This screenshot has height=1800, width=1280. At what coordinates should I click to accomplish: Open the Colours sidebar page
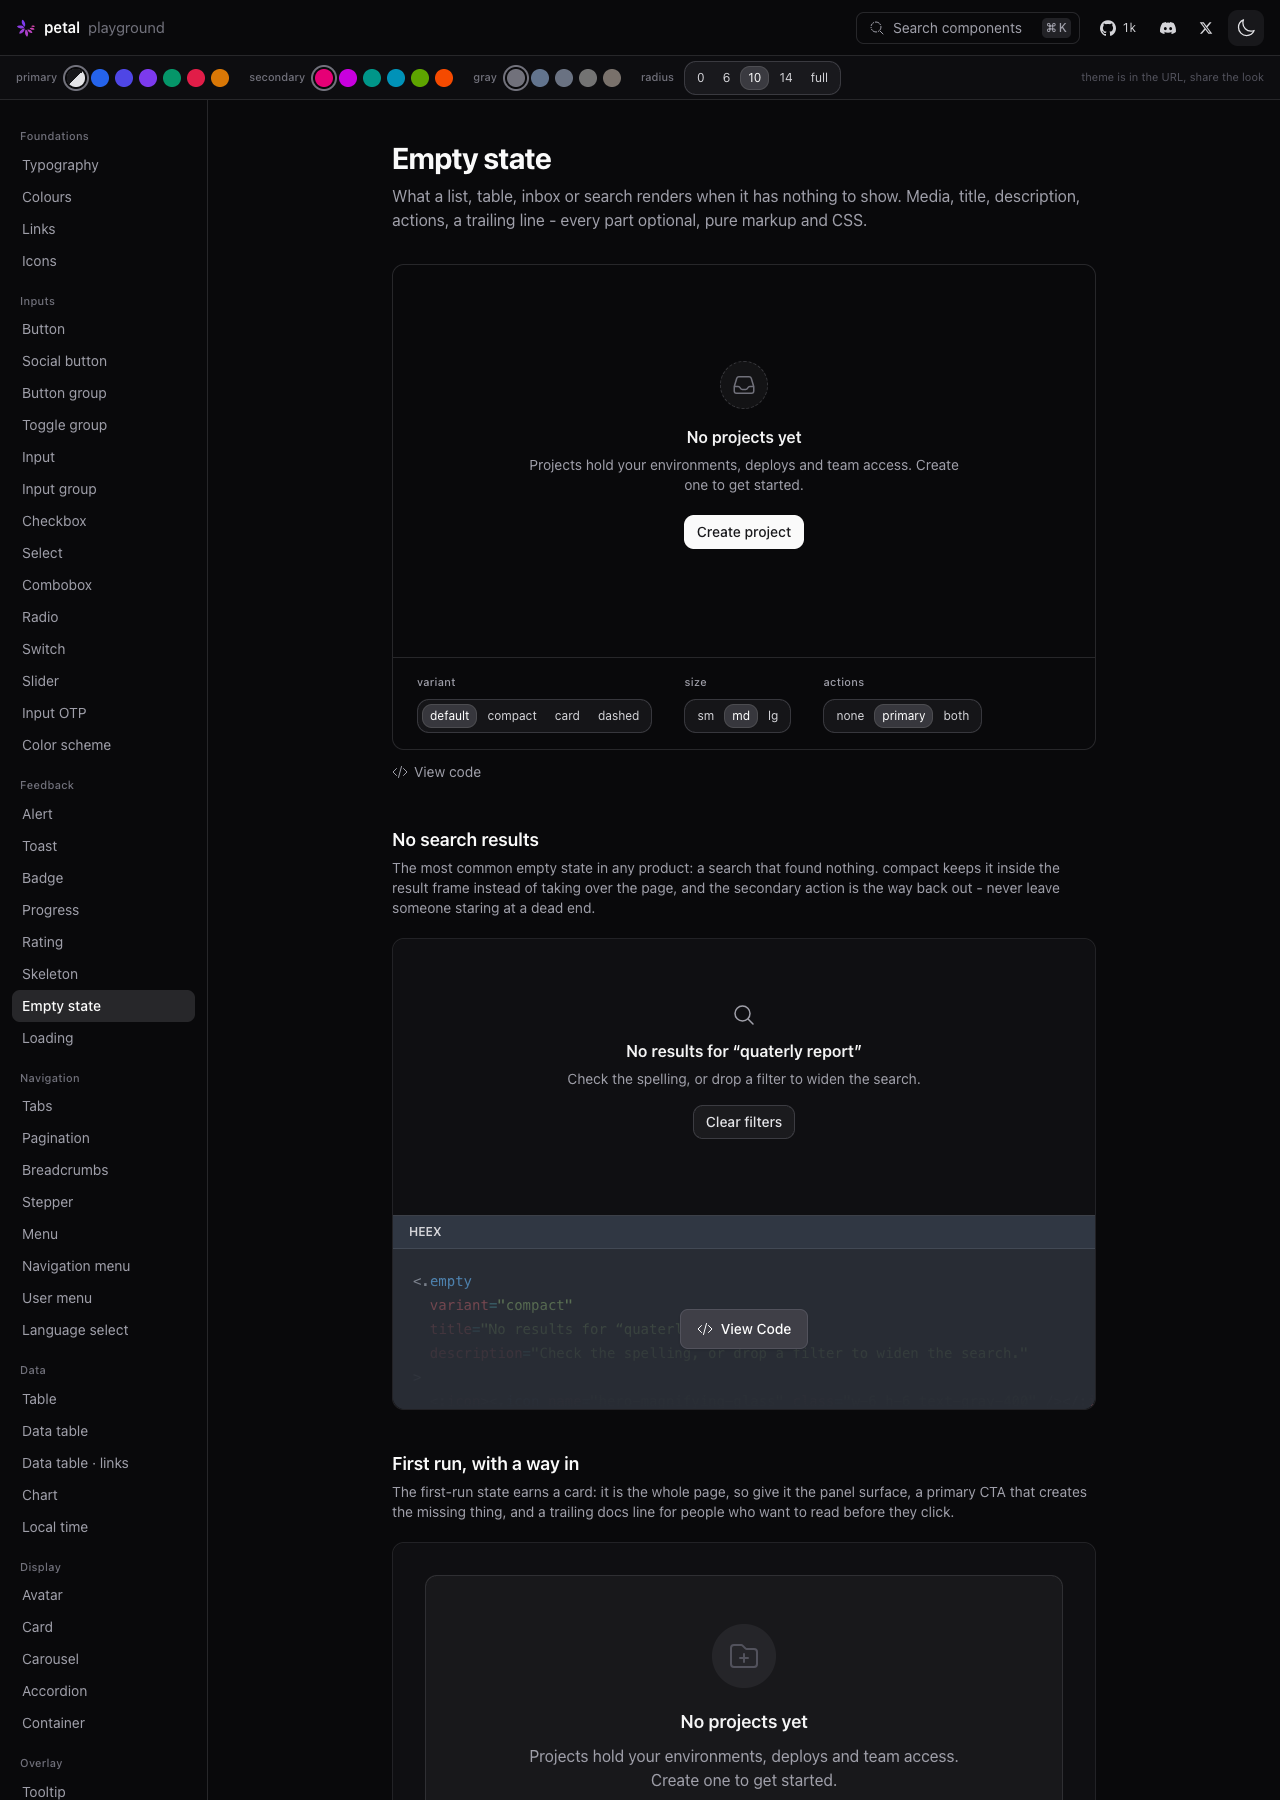coord(103,197)
